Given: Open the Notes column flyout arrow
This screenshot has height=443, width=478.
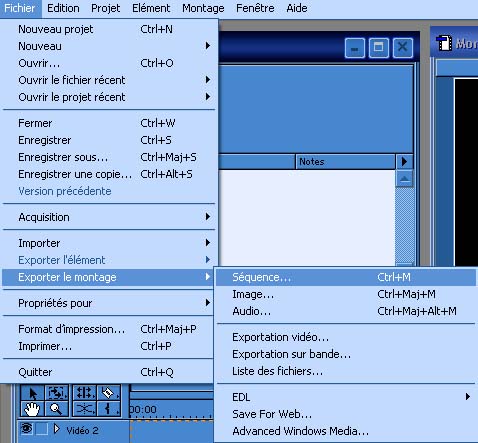Looking at the screenshot, I should click(404, 162).
